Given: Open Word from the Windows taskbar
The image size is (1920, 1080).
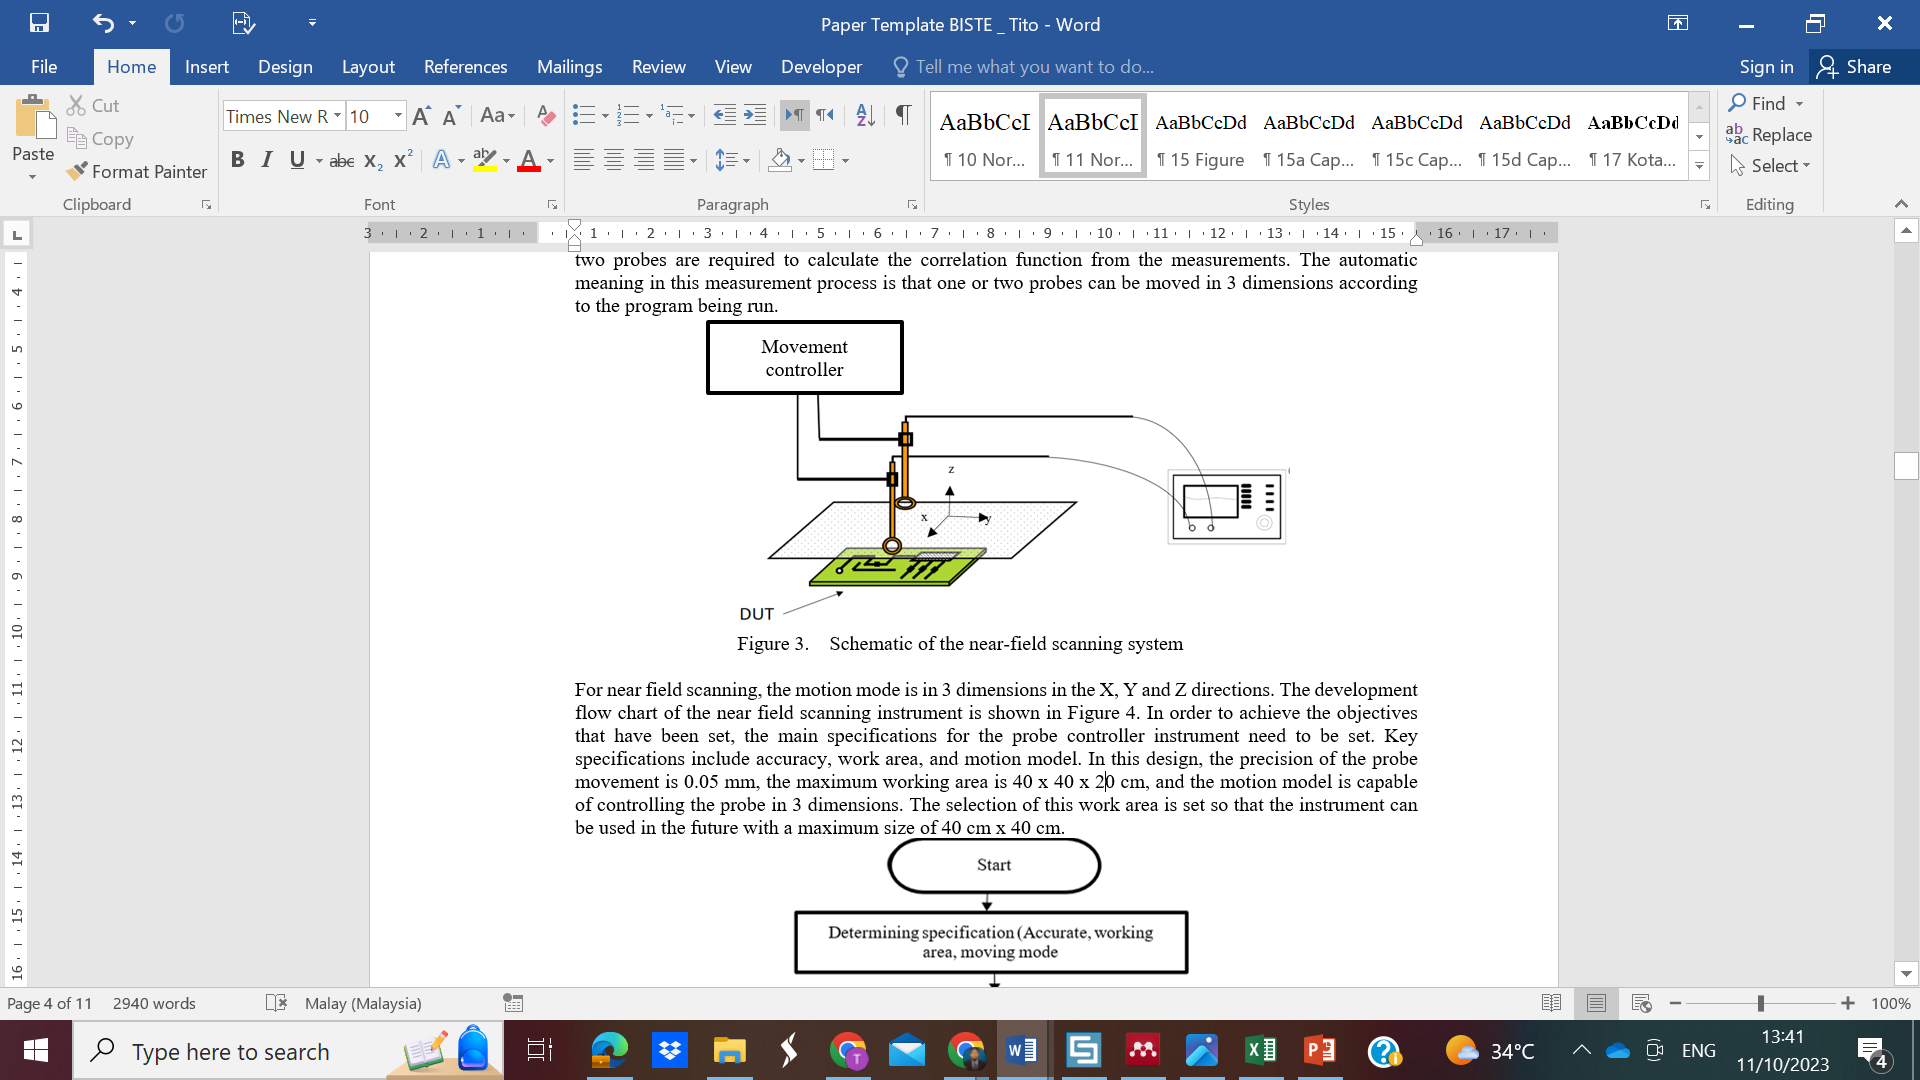Looking at the screenshot, I should [x=1021, y=1050].
